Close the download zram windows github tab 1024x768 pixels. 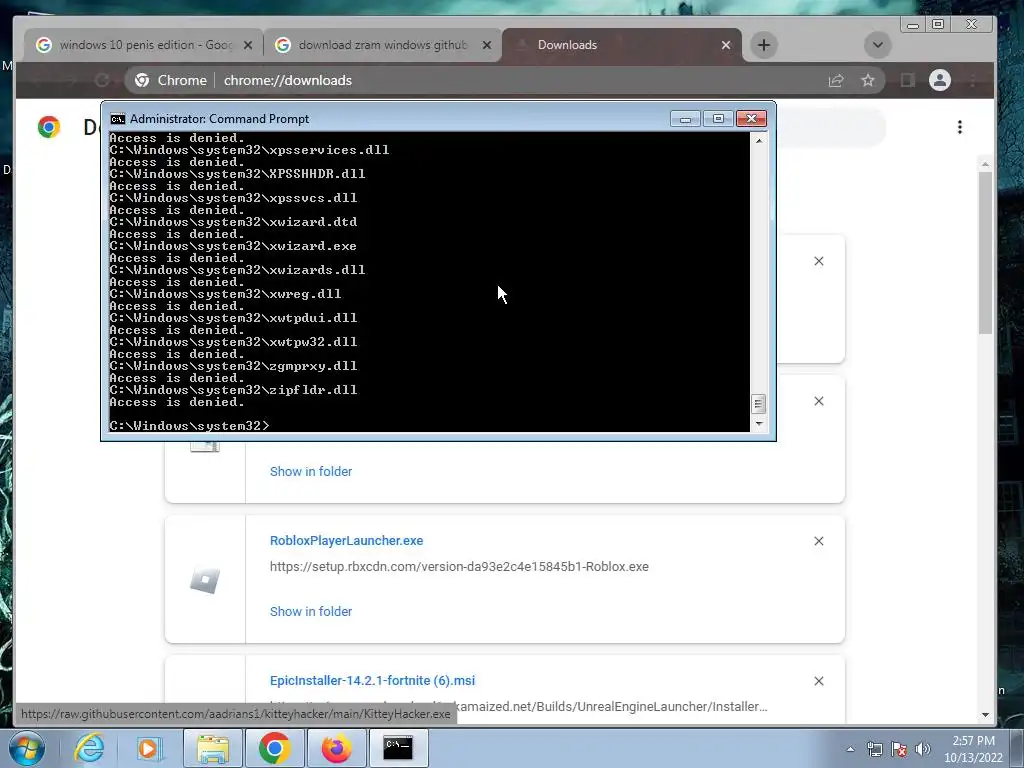coord(487,45)
